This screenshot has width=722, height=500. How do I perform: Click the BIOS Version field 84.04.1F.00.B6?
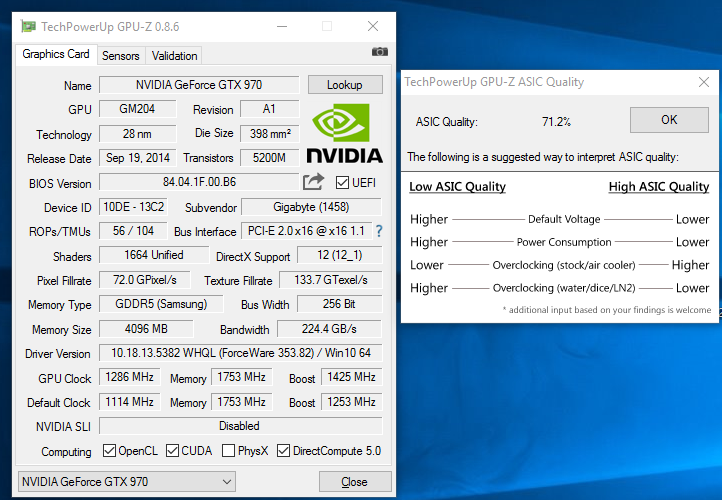click(x=199, y=182)
